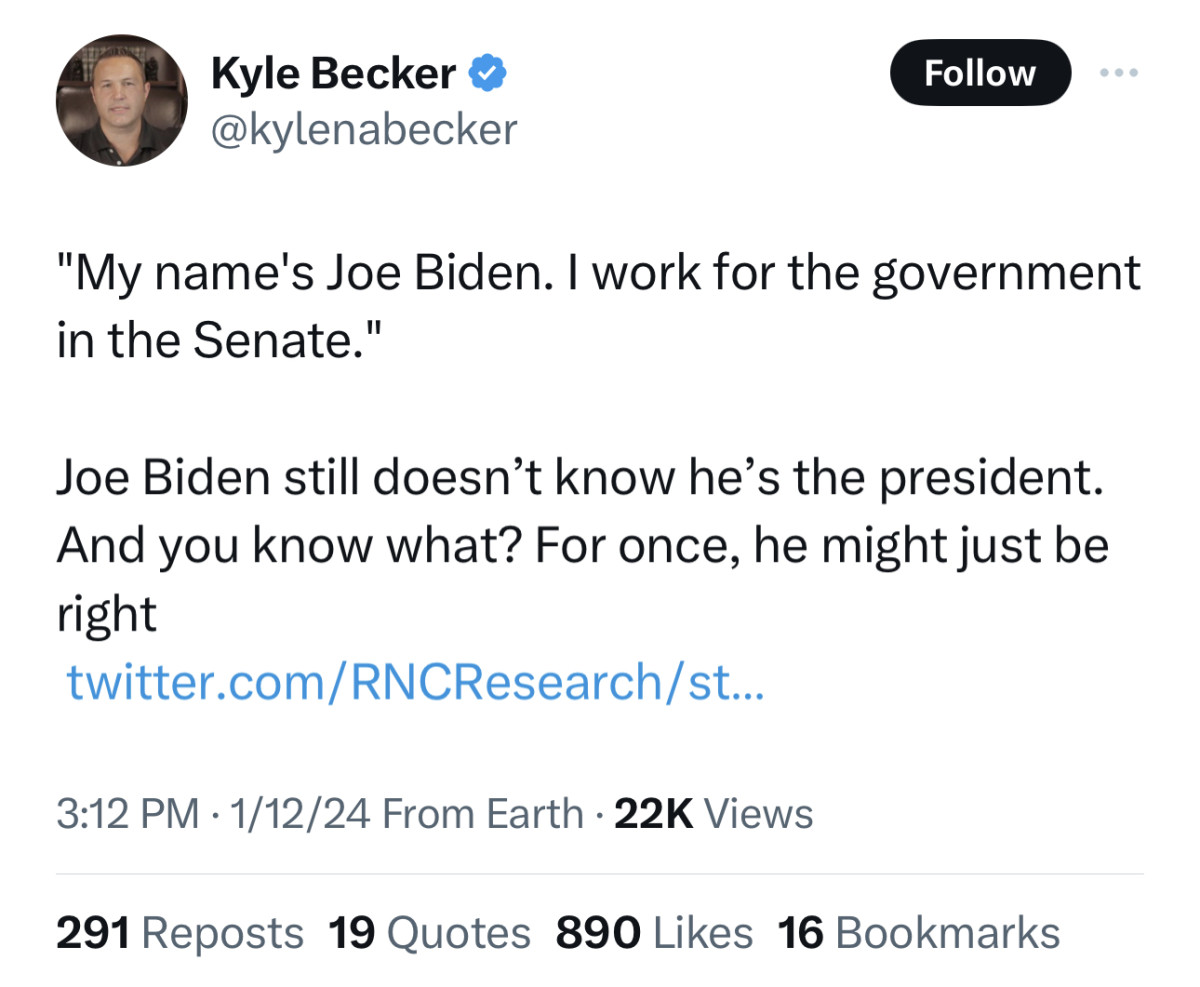Show the 890 Likes list

[x=654, y=933]
